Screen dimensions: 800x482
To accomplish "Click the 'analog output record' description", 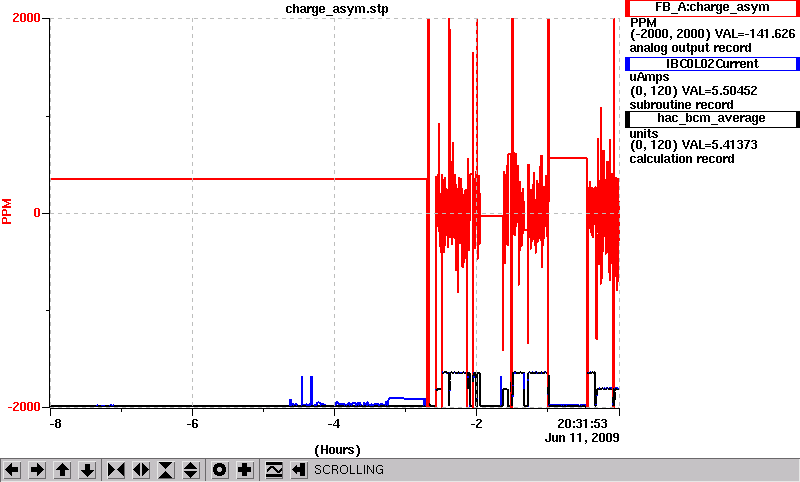I will click(690, 48).
